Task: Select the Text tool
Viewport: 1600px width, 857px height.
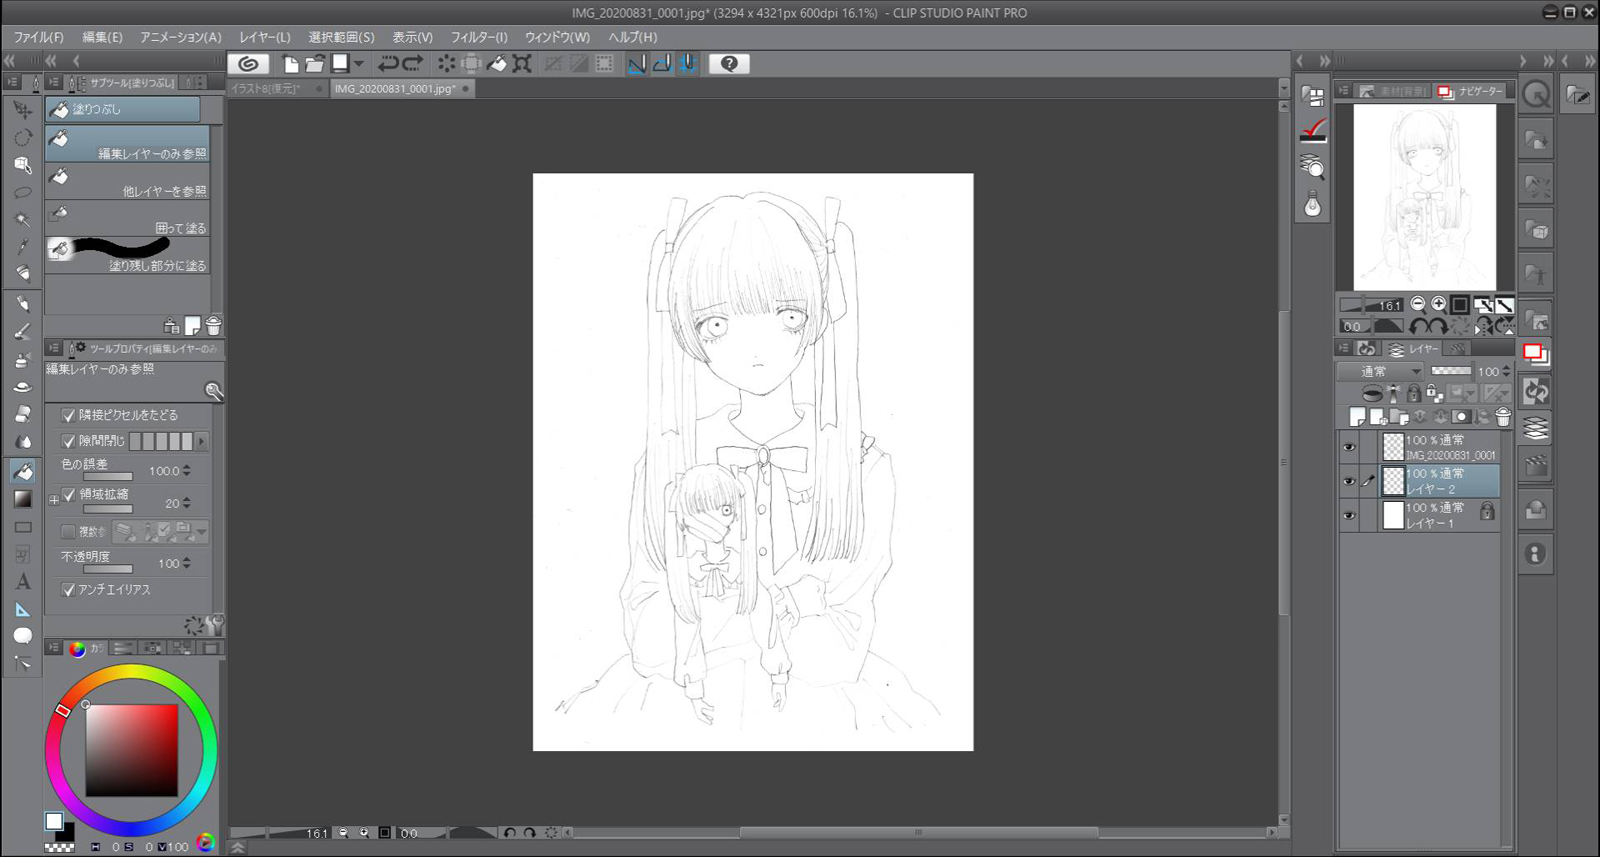Action: click(x=23, y=581)
